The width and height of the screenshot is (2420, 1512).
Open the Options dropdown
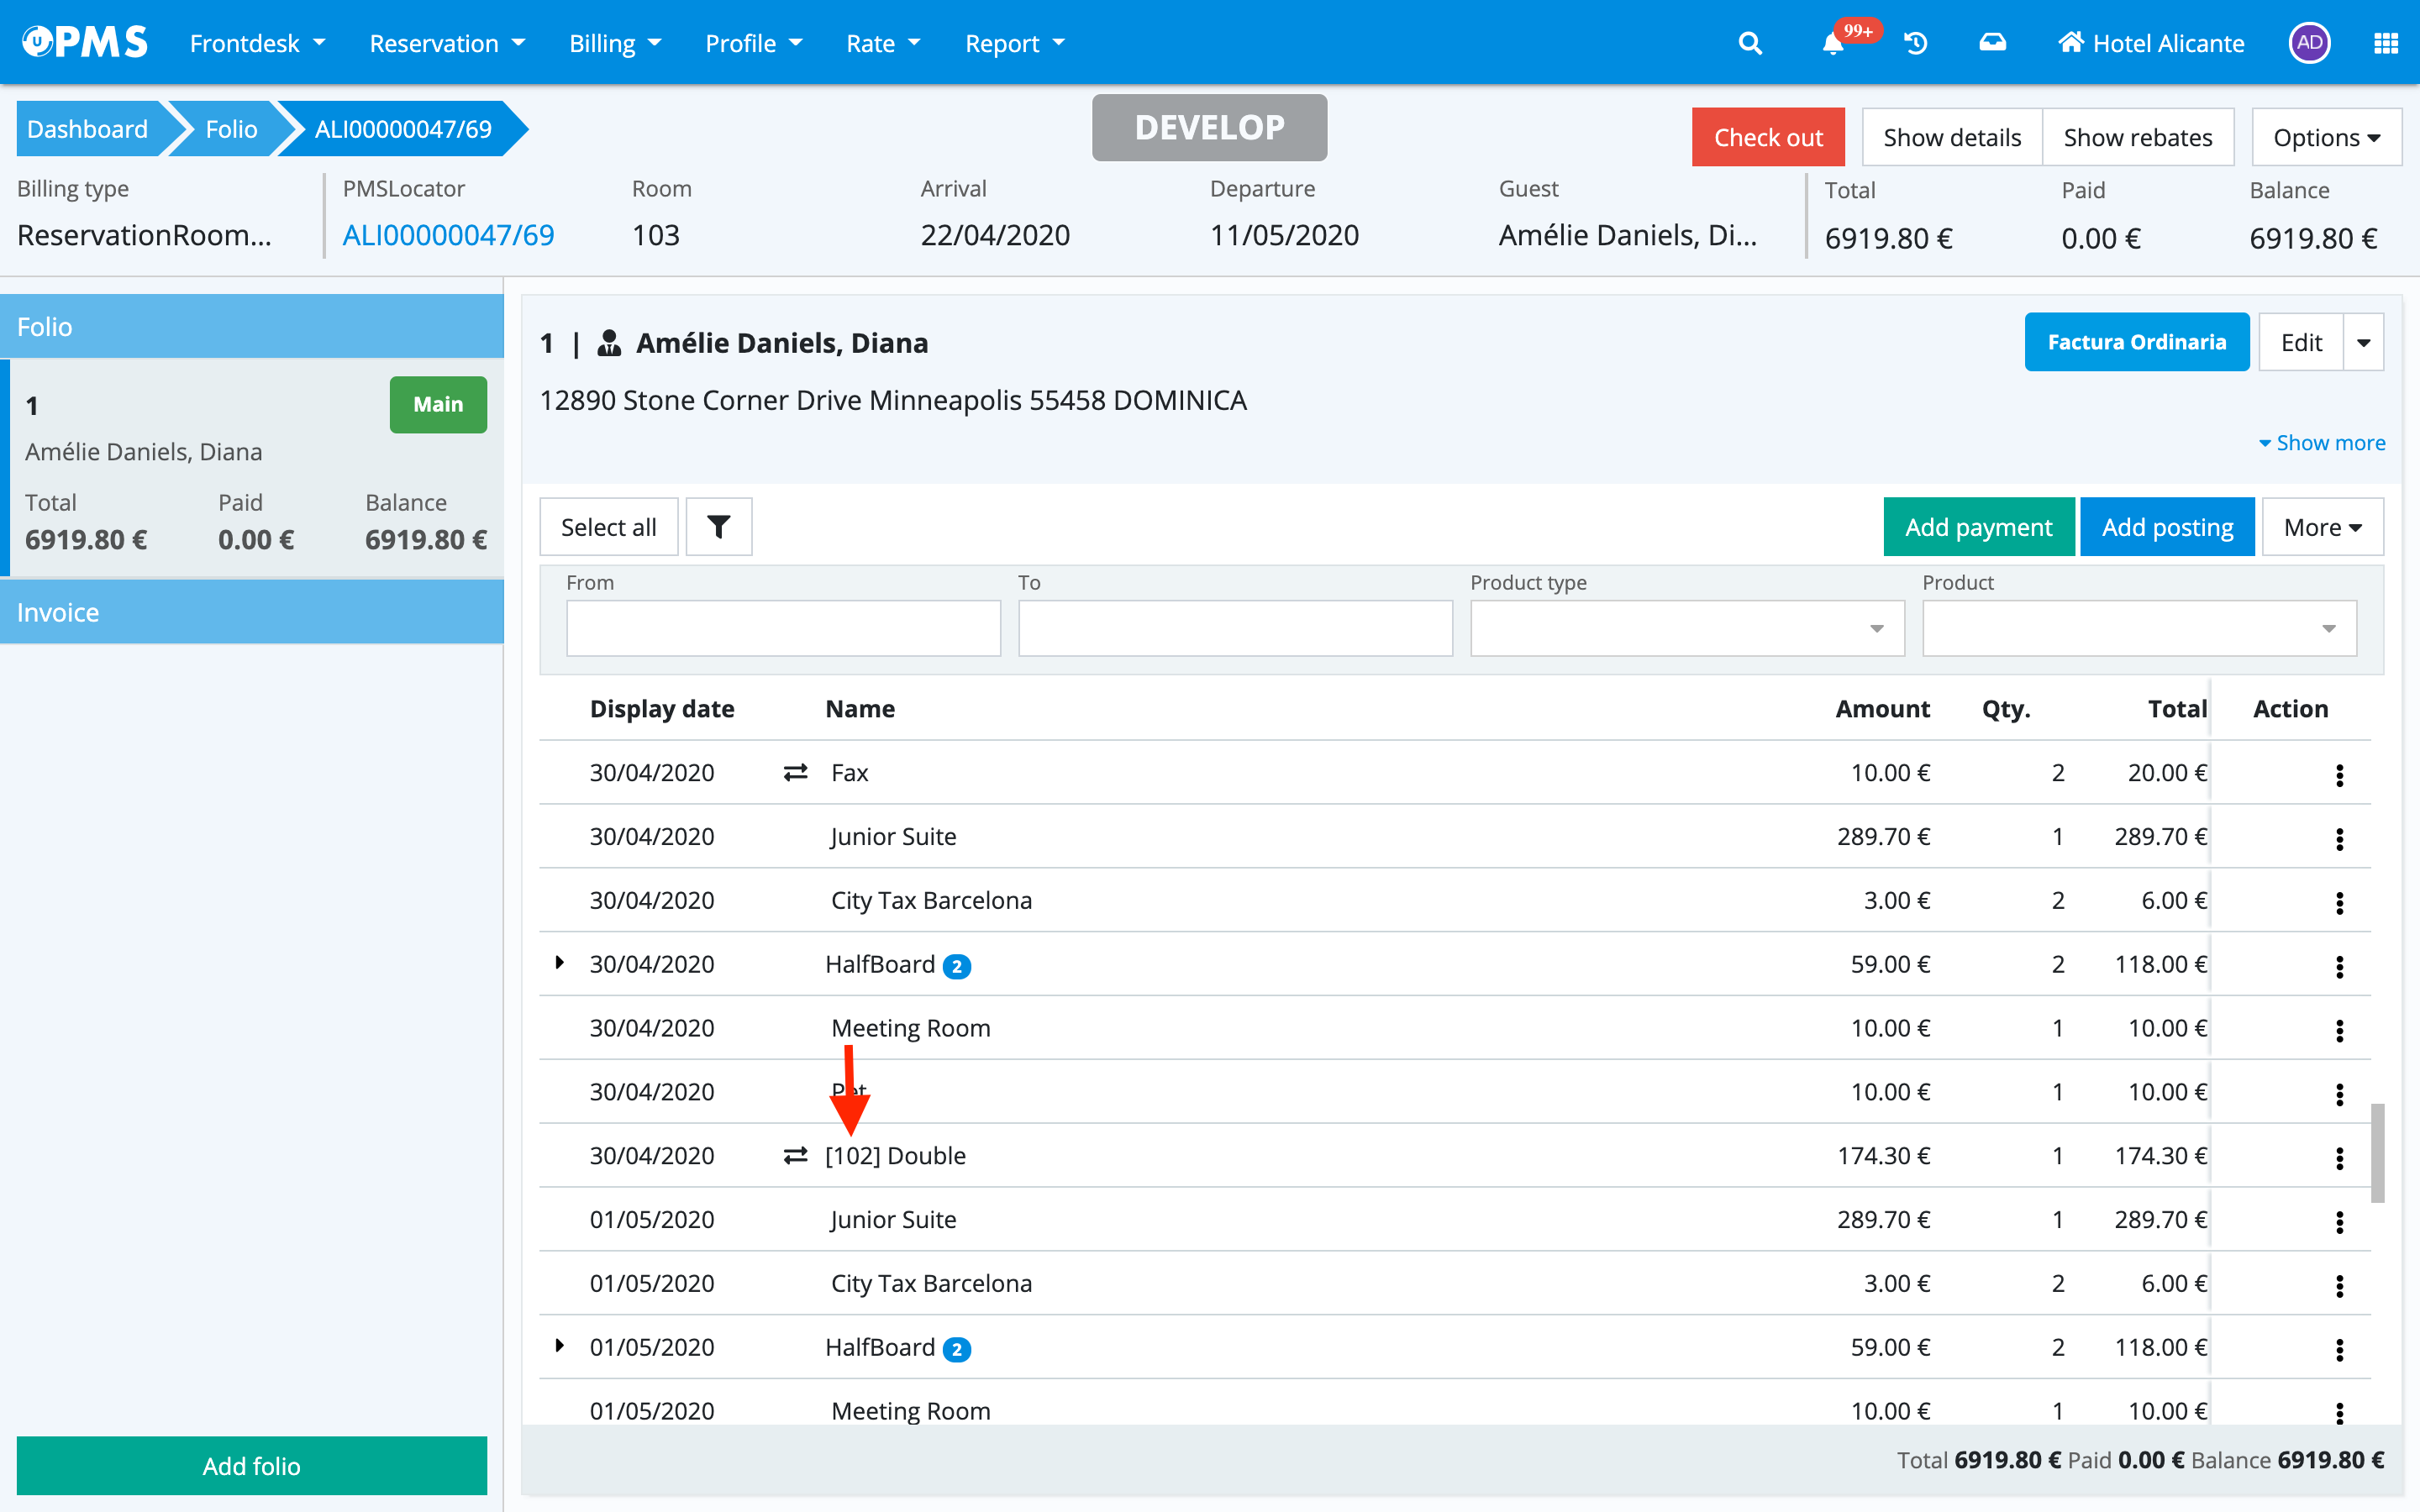coord(2325,137)
